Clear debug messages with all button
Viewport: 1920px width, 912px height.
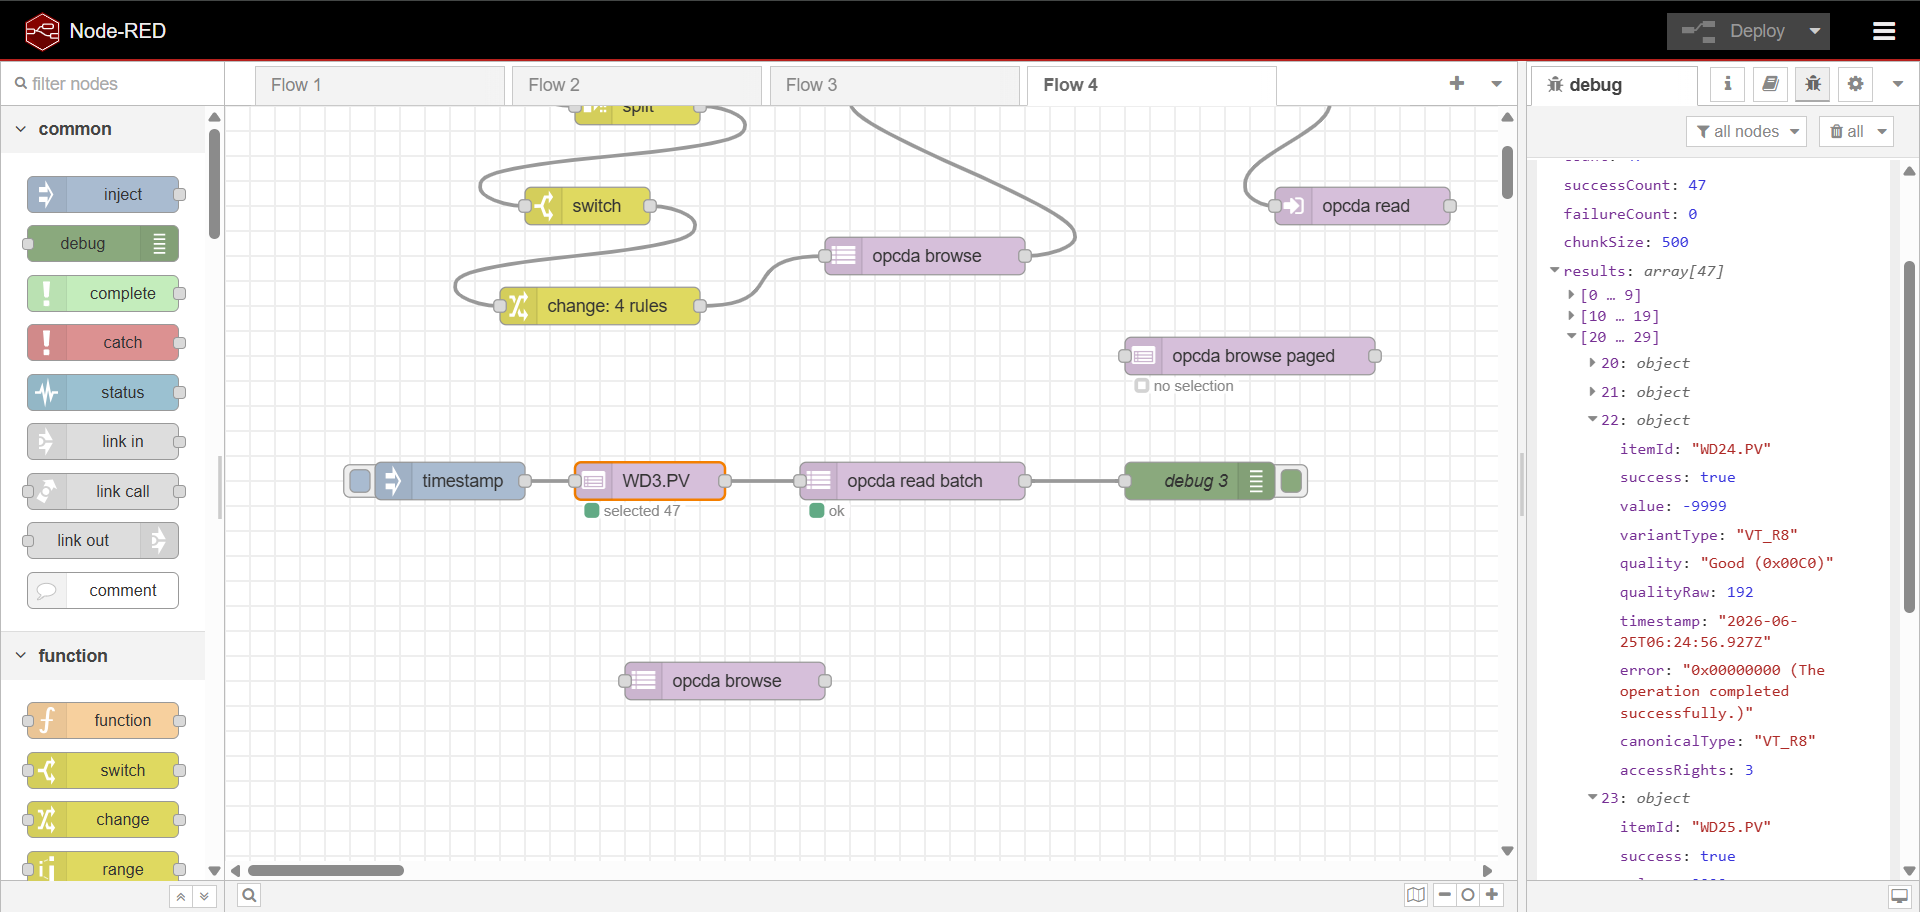pyautogui.click(x=1846, y=131)
